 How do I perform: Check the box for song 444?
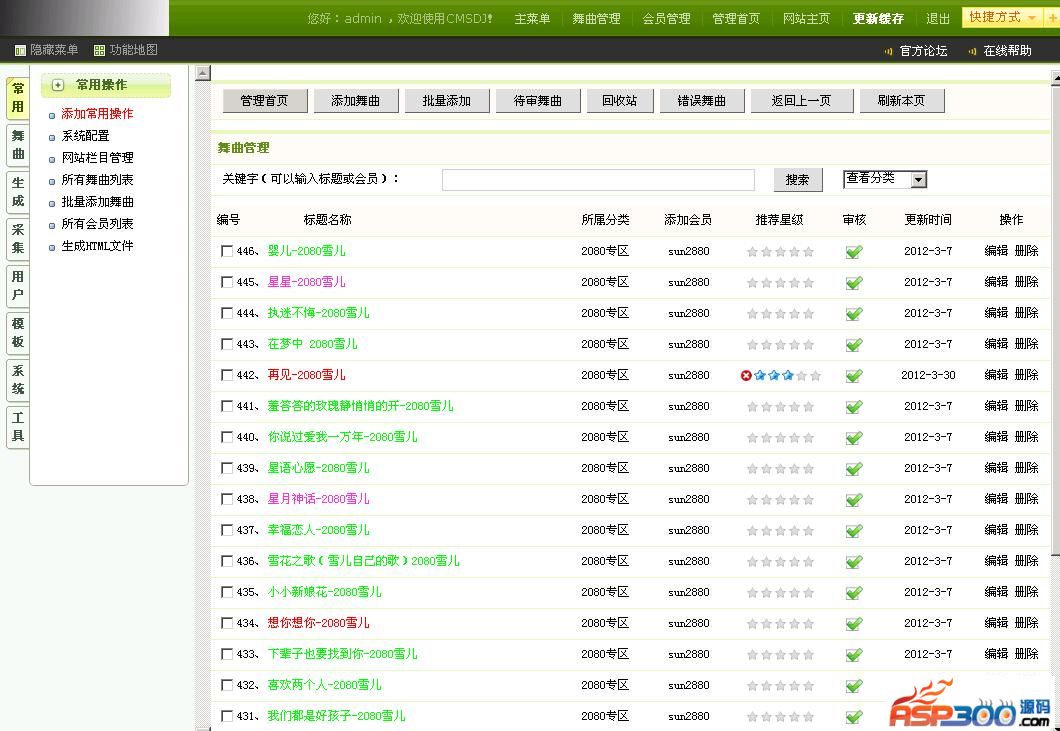tap(227, 313)
